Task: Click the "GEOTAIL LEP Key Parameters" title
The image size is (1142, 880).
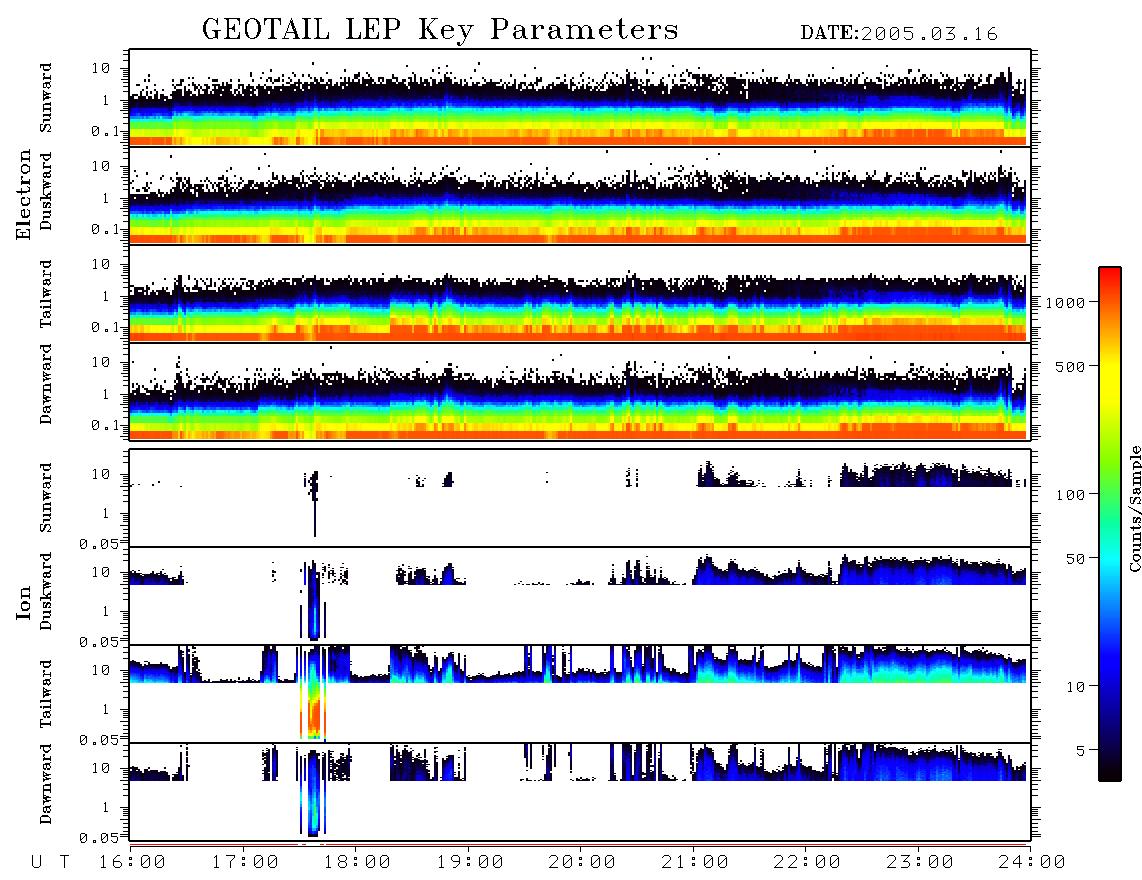Action: pyautogui.click(x=440, y=31)
